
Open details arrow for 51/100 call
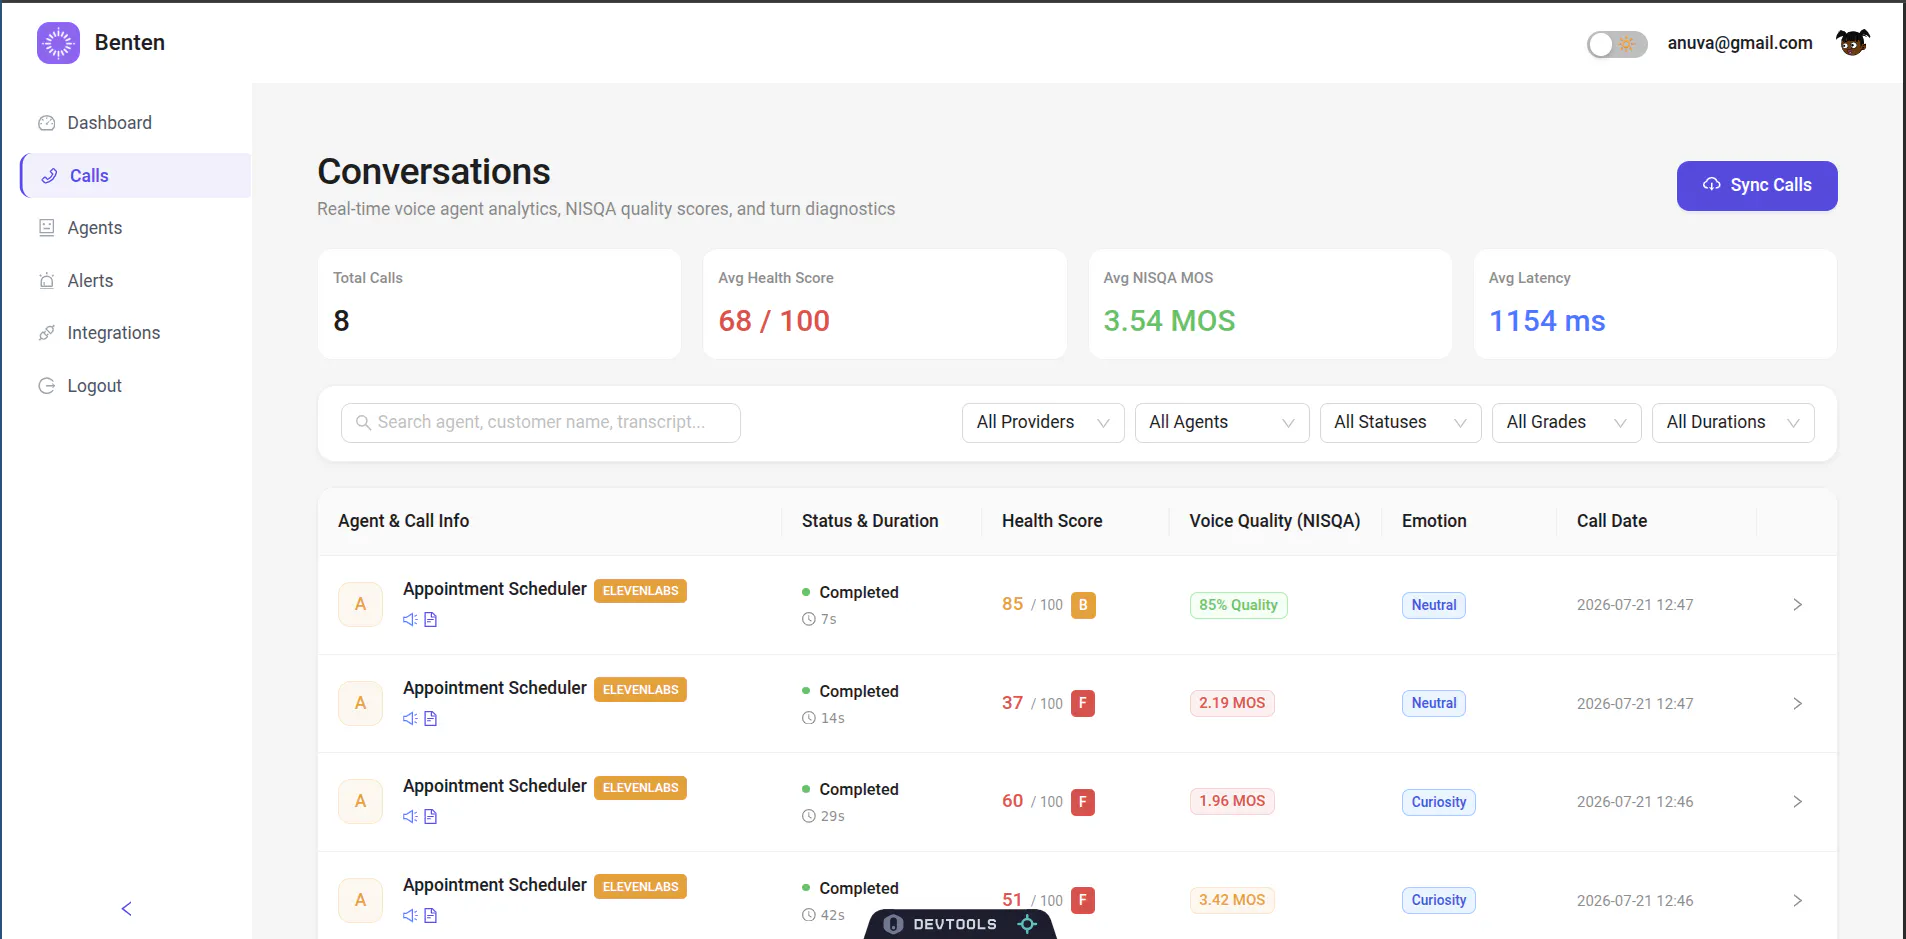(x=1797, y=901)
